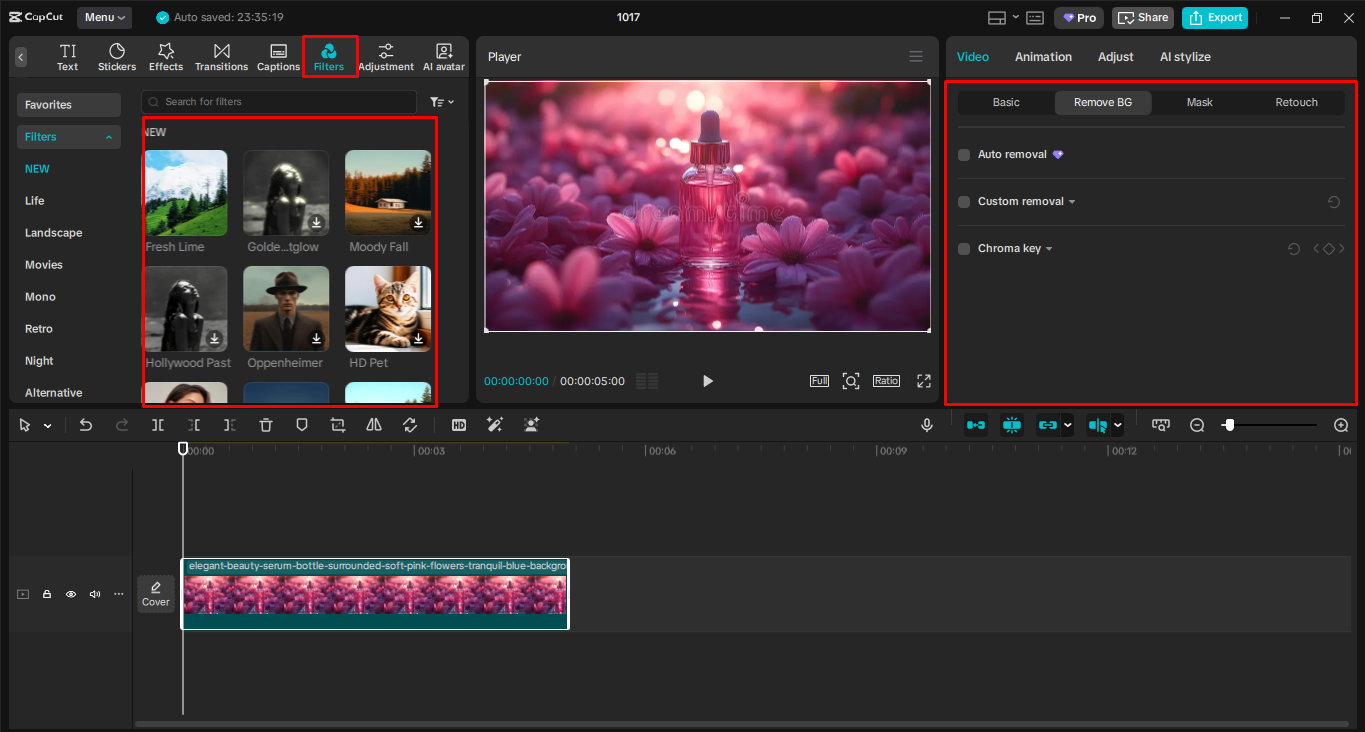Click the Mirror tool icon
Viewport: 1365px width, 732px height.
click(374, 424)
